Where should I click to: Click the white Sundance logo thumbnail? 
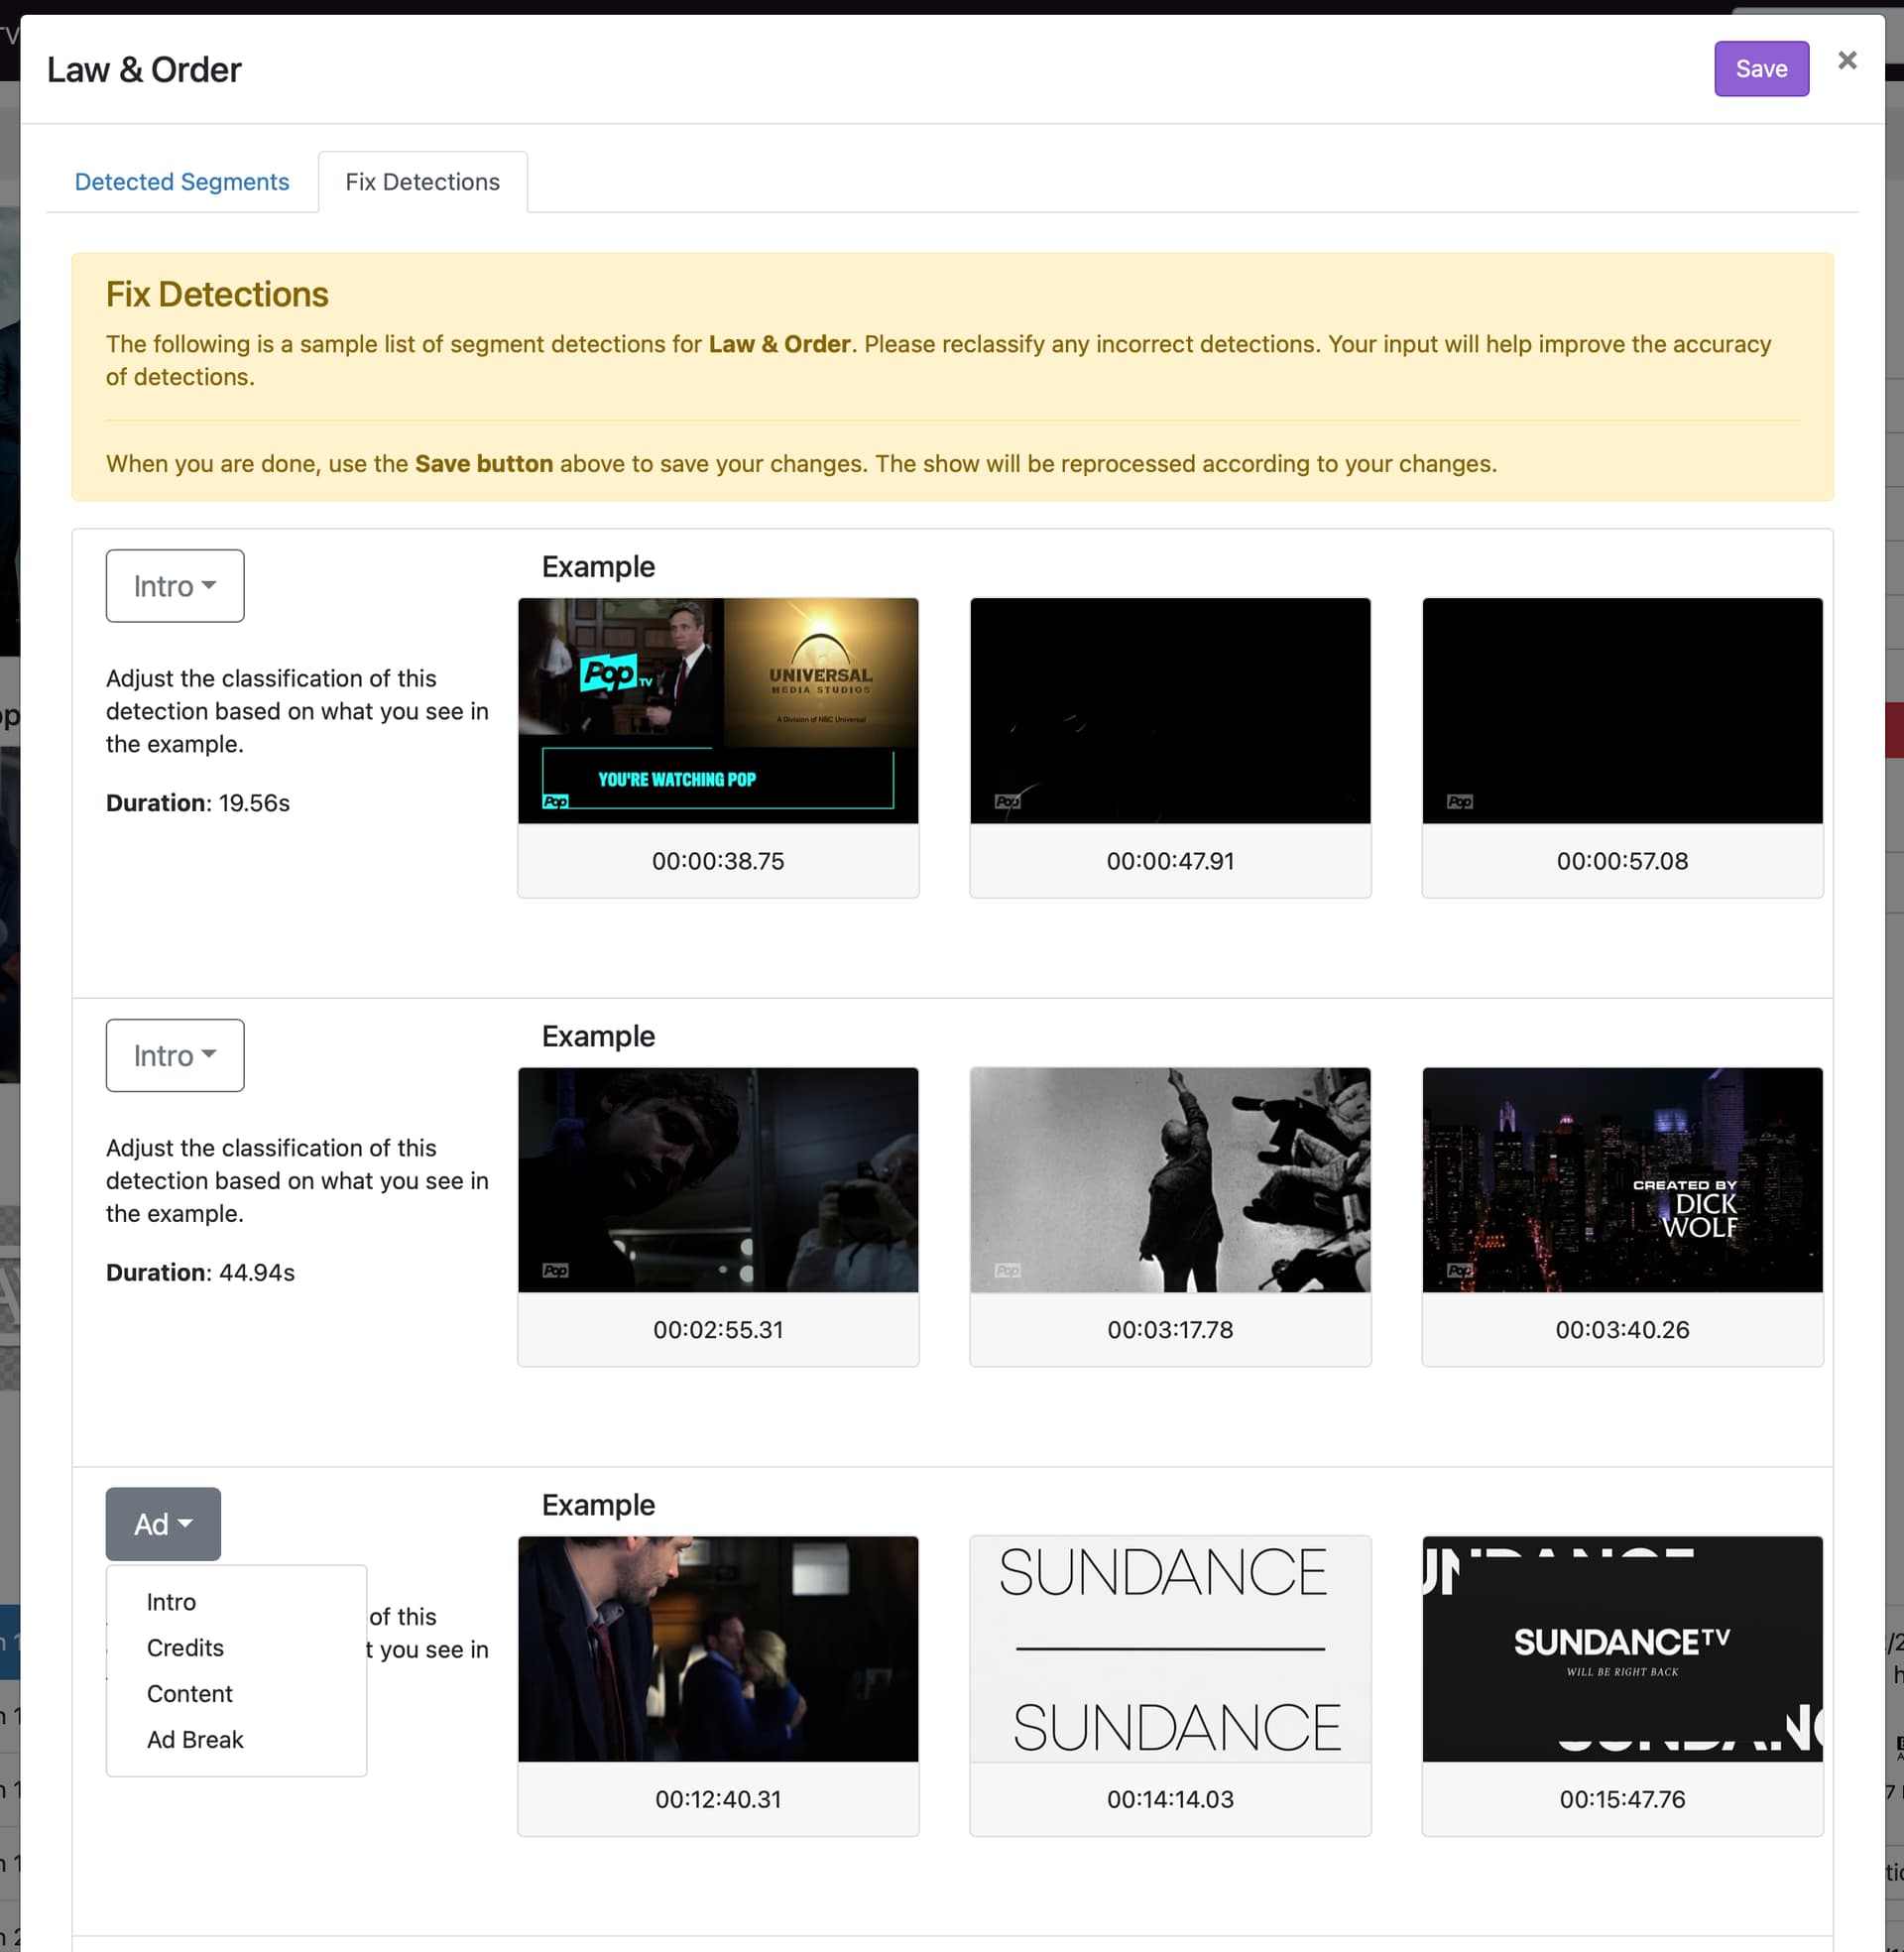(x=1170, y=1648)
